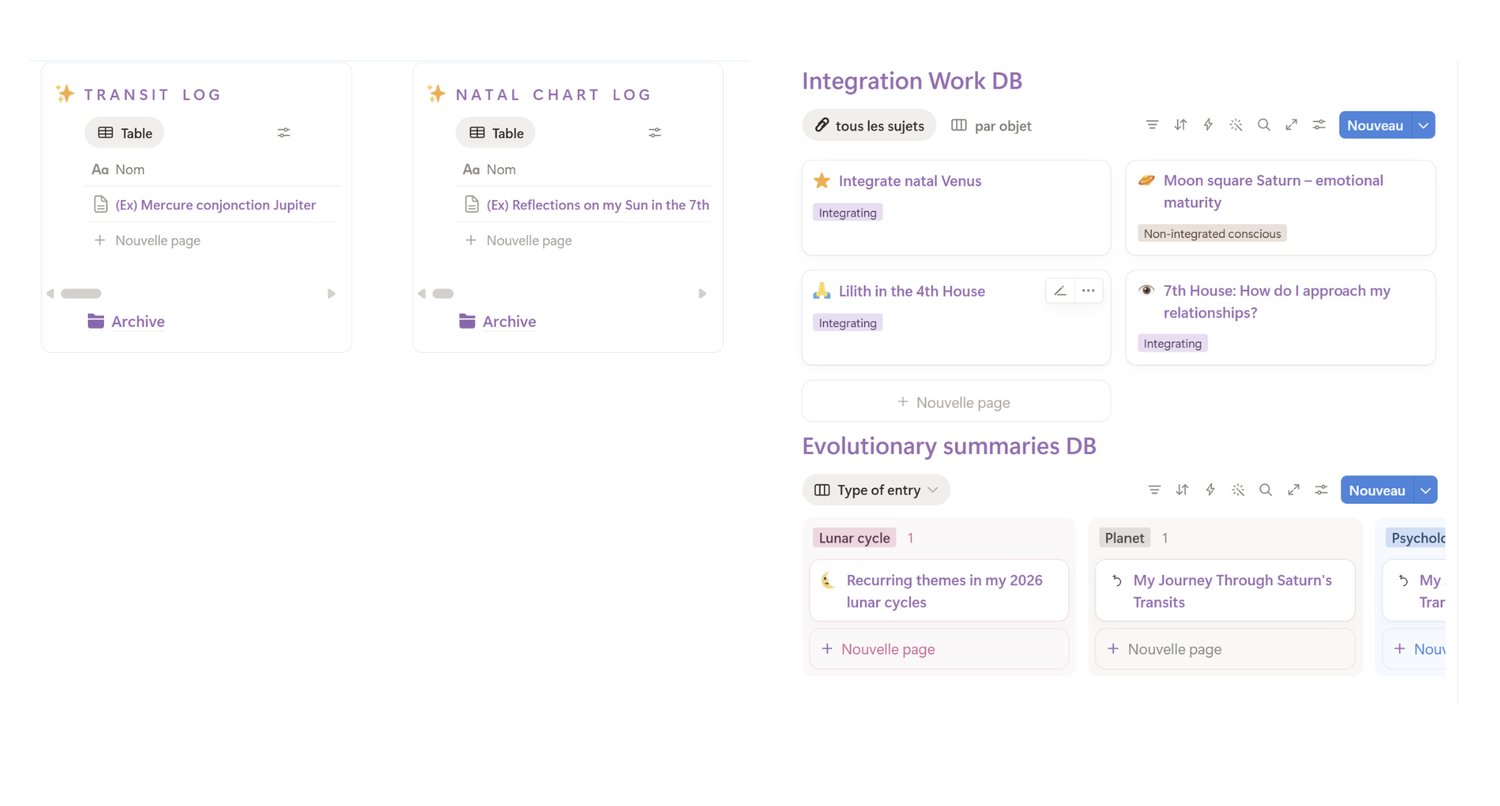Open lightning automations icon in Integration Work DB
1500x806 pixels.
coord(1208,125)
